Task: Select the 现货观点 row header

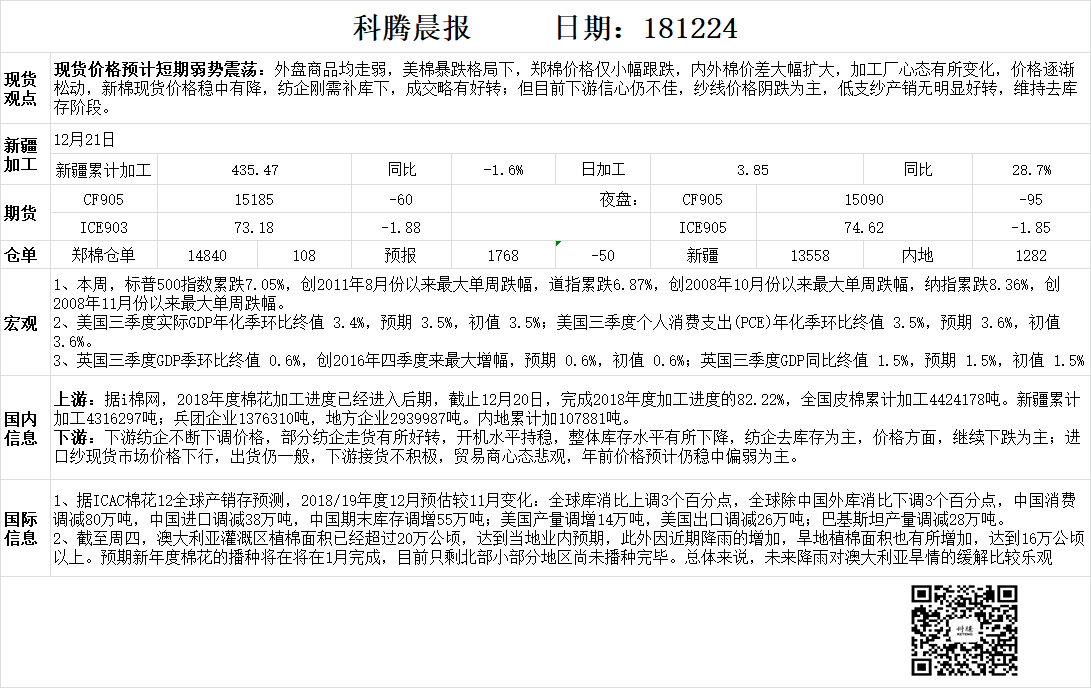Action: [21, 88]
